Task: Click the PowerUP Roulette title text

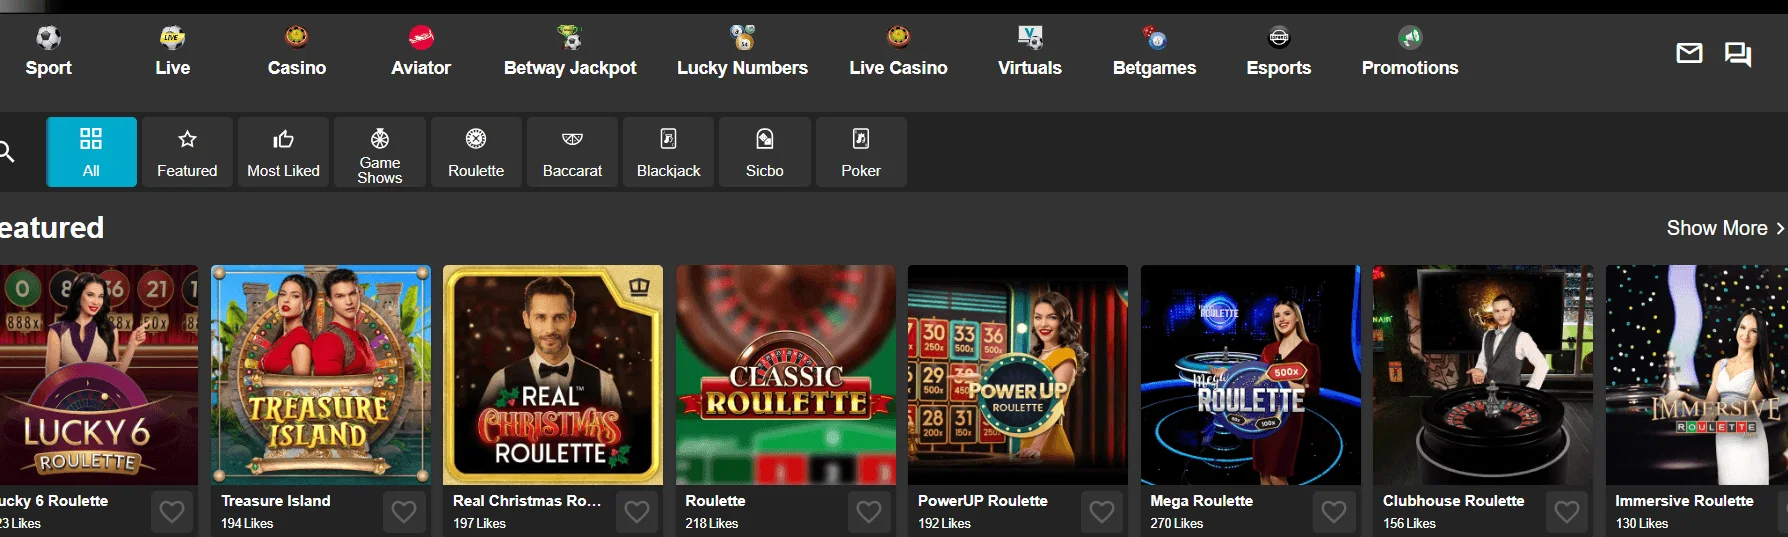Action: tap(983, 501)
